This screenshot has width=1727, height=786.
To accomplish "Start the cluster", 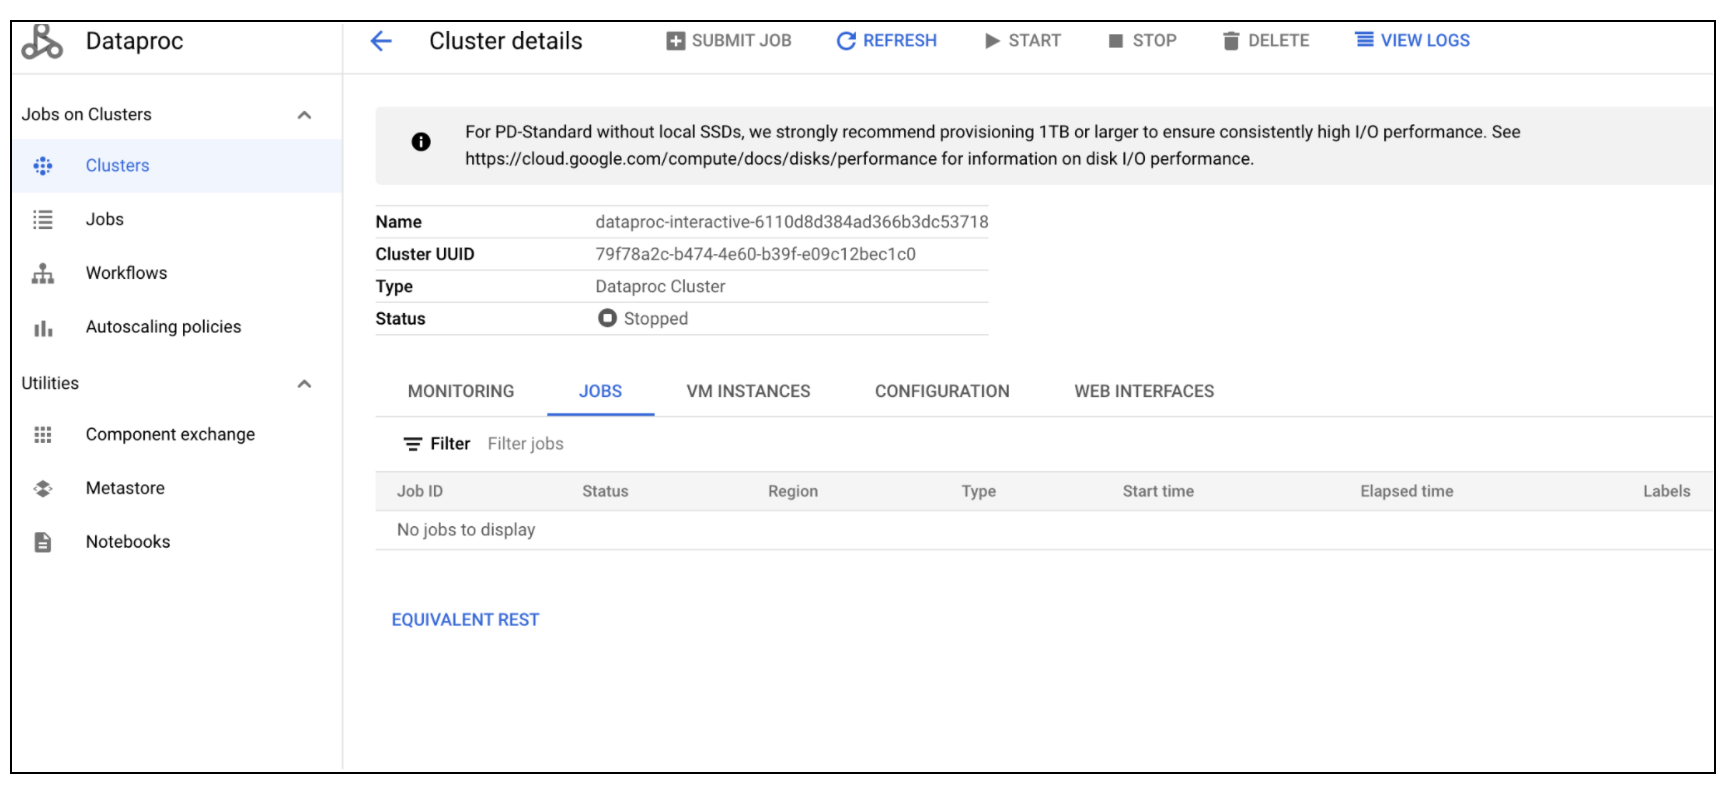I will tap(1023, 41).
